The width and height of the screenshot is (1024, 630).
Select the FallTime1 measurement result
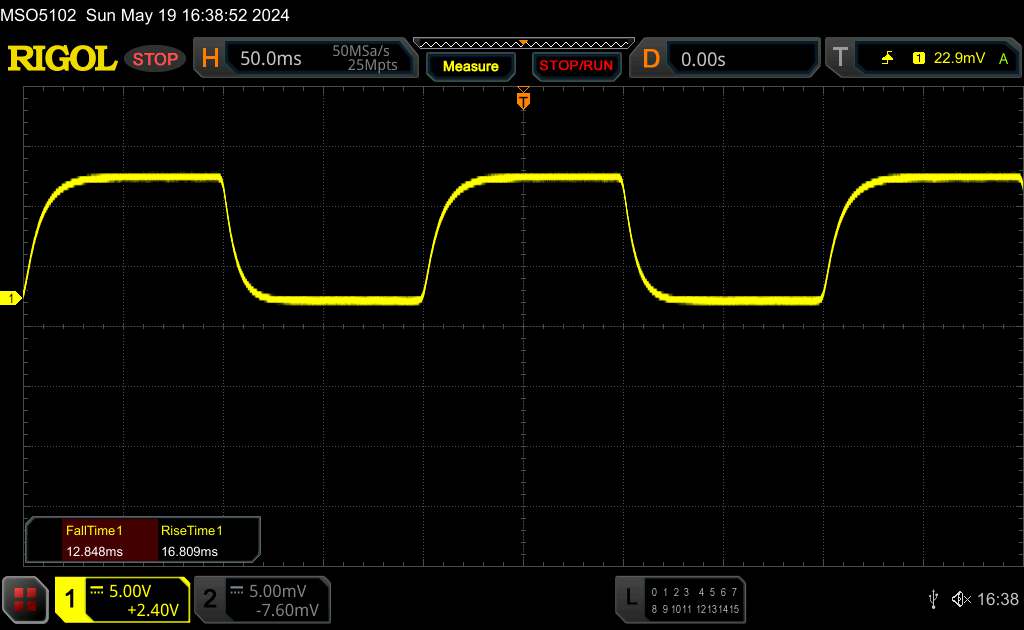point(93,540)
